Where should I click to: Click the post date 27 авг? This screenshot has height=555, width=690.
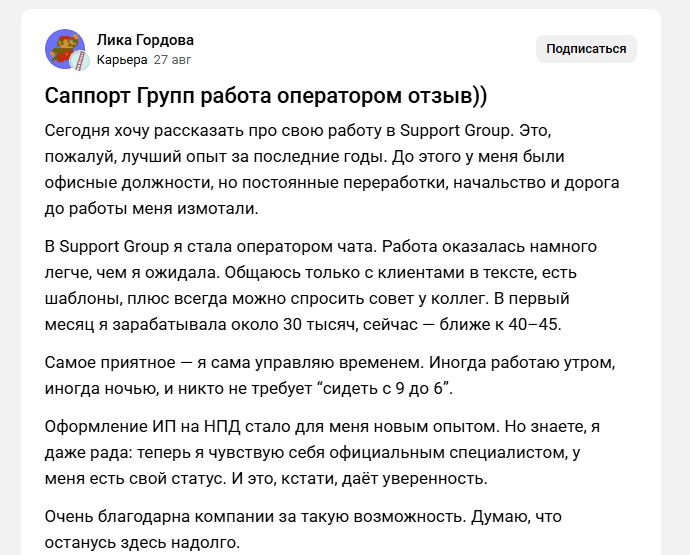(x=172, y=59)
